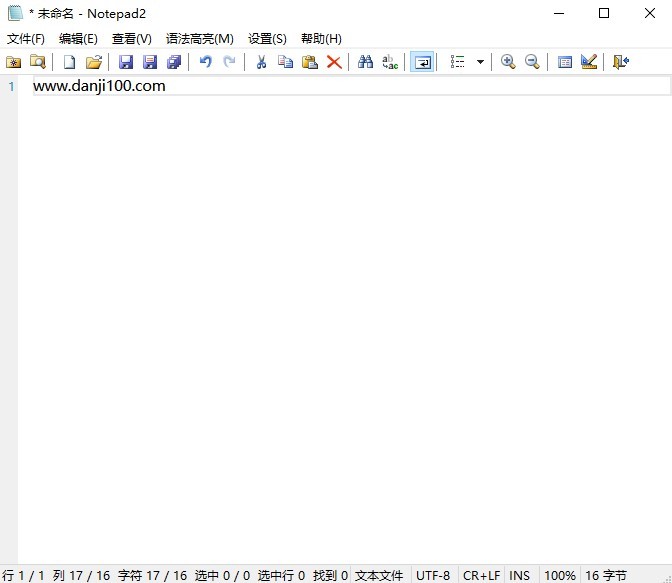Click the UTF-8 encoding status field
The image size is (672, 583).
tap(433, 575)
